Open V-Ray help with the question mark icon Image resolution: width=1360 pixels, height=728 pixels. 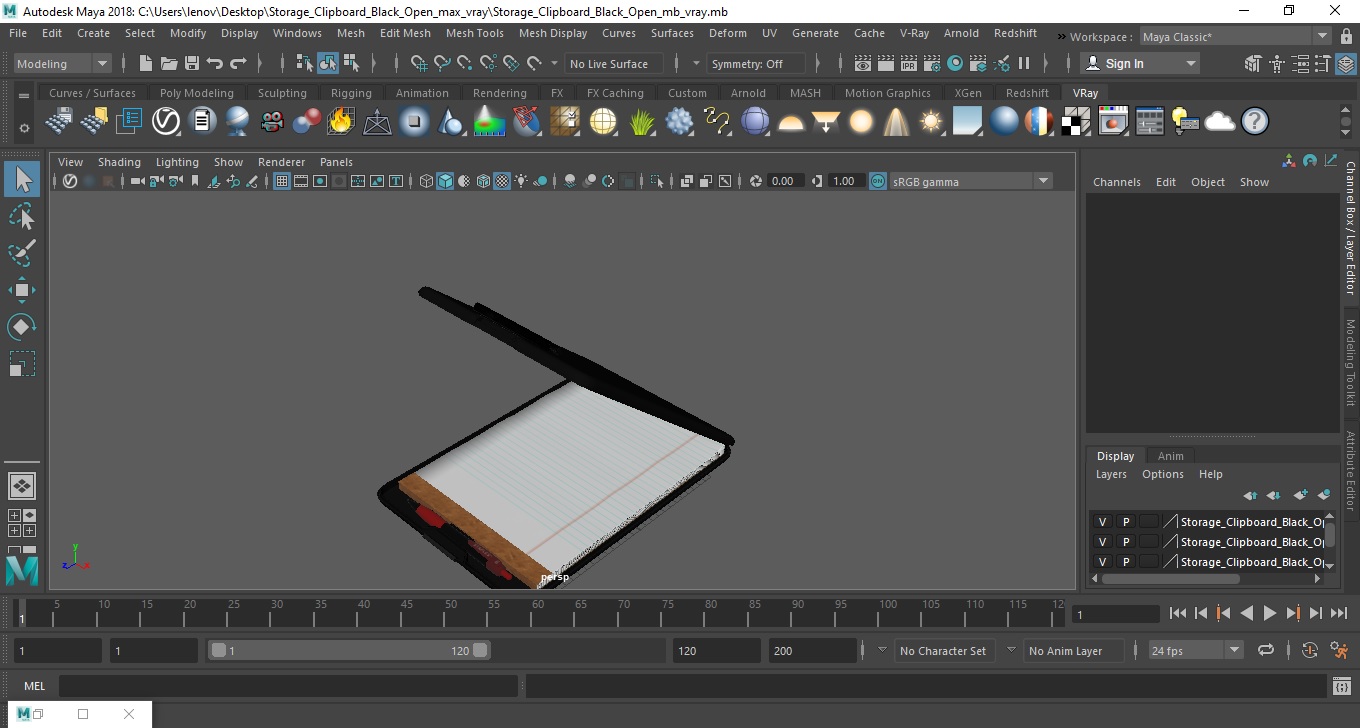[1255, 122]
